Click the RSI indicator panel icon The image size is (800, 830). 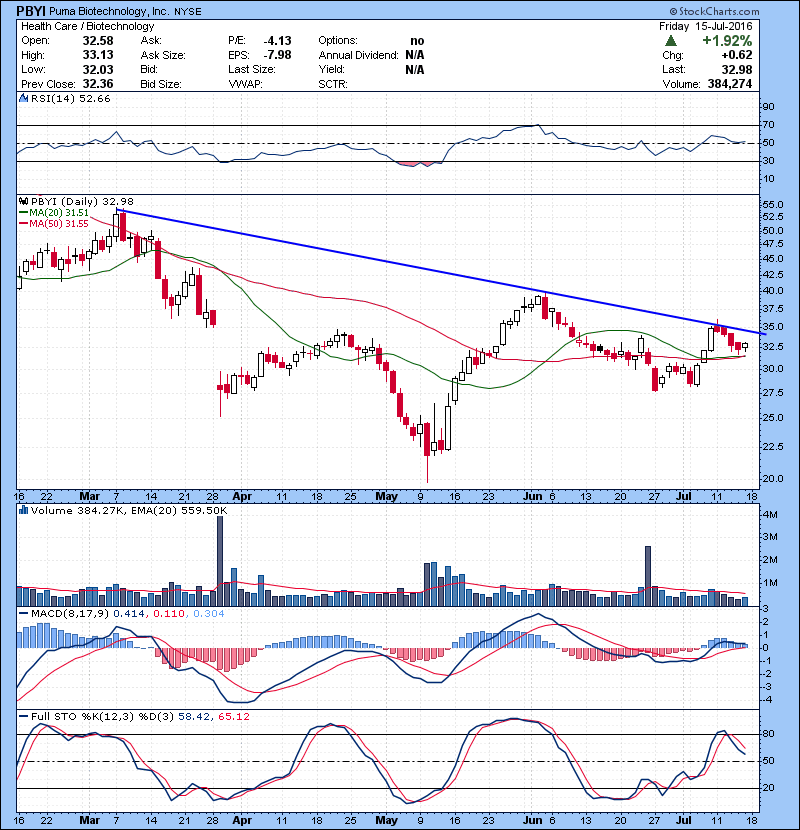tap(23, 98)
